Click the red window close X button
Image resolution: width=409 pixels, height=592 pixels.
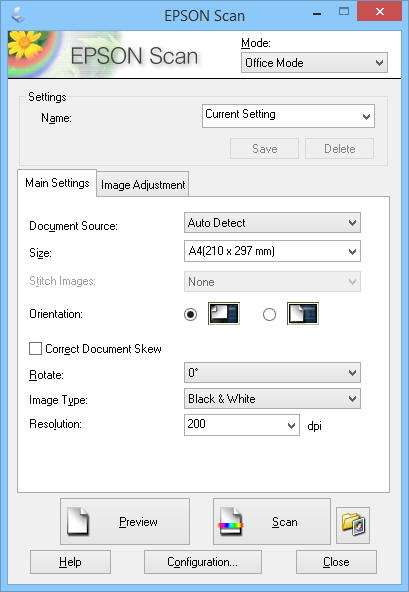coord(380,12)
